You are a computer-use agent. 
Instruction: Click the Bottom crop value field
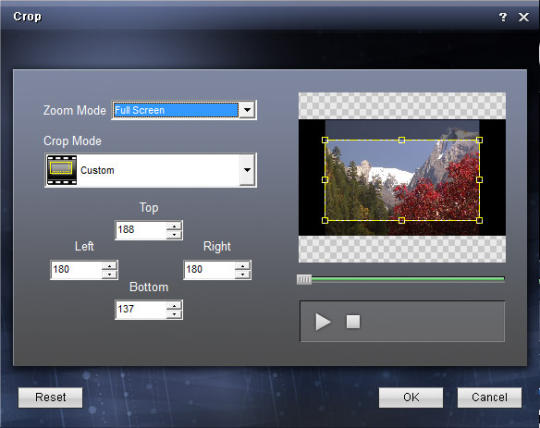[141, 310]
